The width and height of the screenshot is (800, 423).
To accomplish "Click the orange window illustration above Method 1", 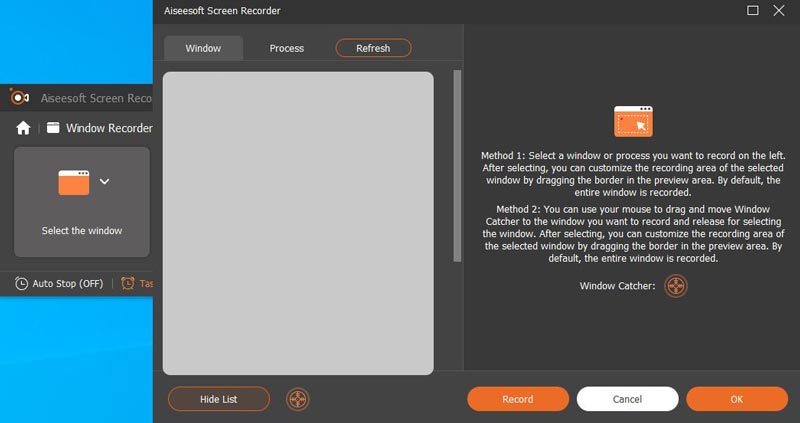I will (x=633, y=121).
